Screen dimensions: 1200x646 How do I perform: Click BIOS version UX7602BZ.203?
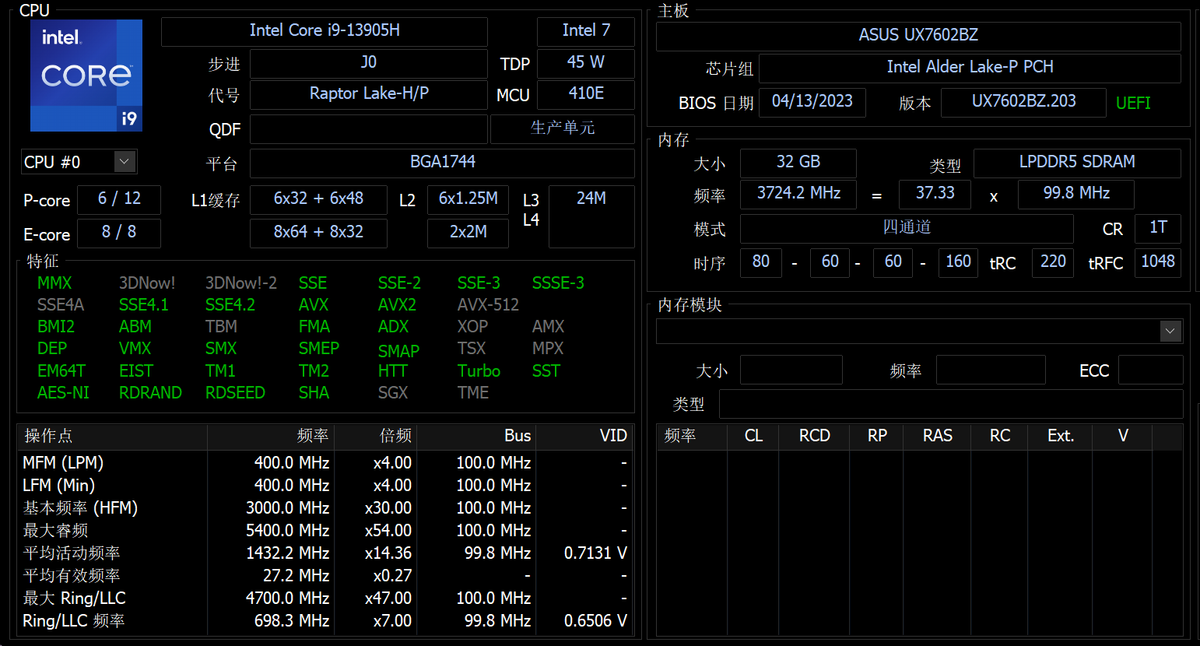(1024, 103)
